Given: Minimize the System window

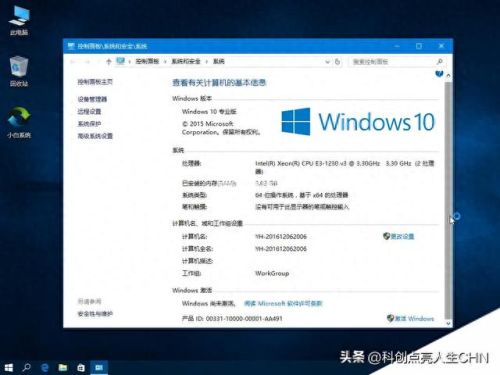Looking at the screenshot, I should [x=397, y=46].
